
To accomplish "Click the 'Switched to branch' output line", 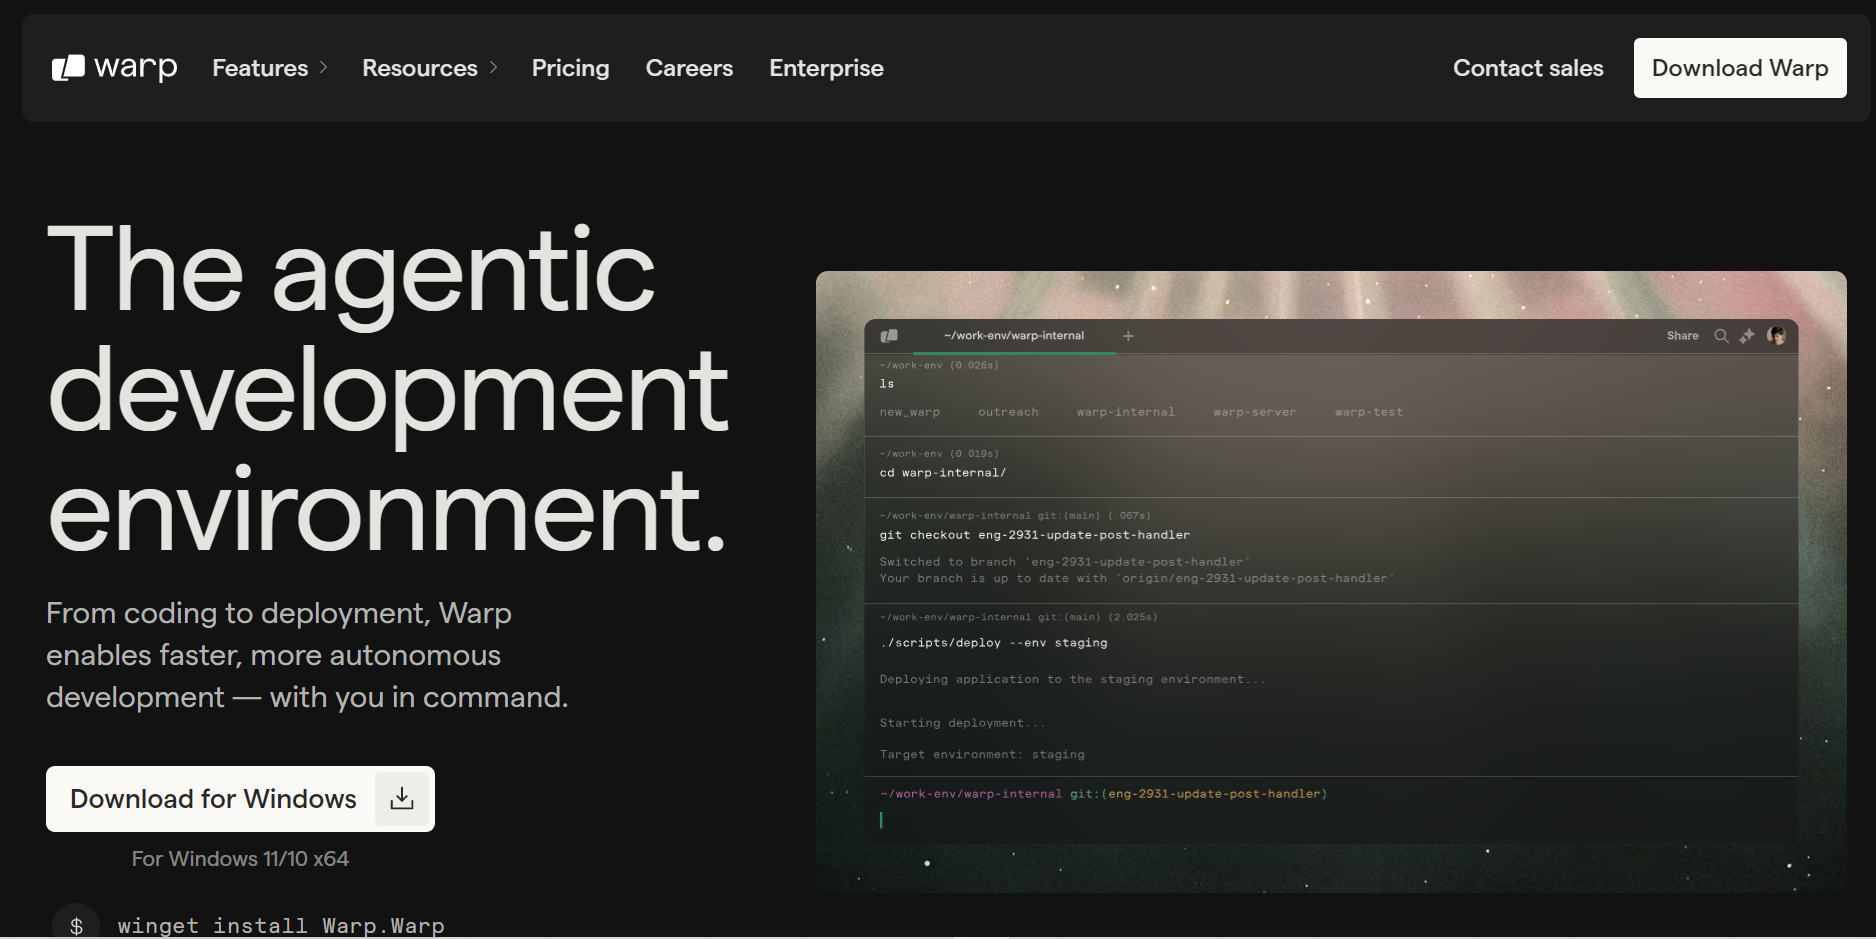I will pos(1065,562).
